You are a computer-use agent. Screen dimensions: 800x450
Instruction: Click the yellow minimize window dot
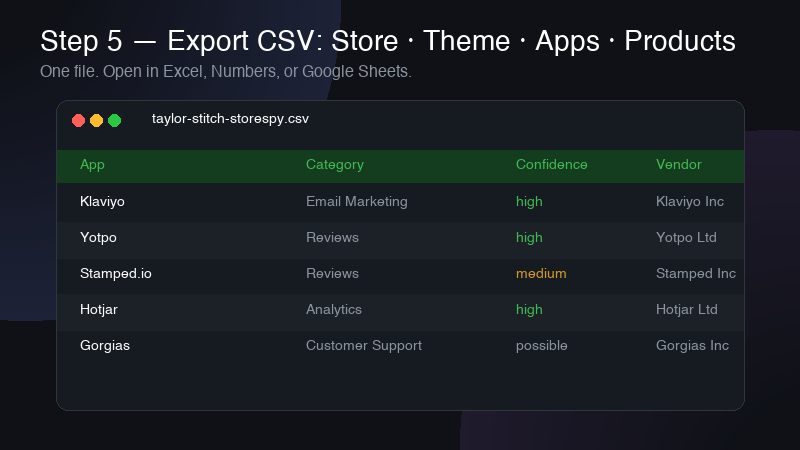(96, 120)
